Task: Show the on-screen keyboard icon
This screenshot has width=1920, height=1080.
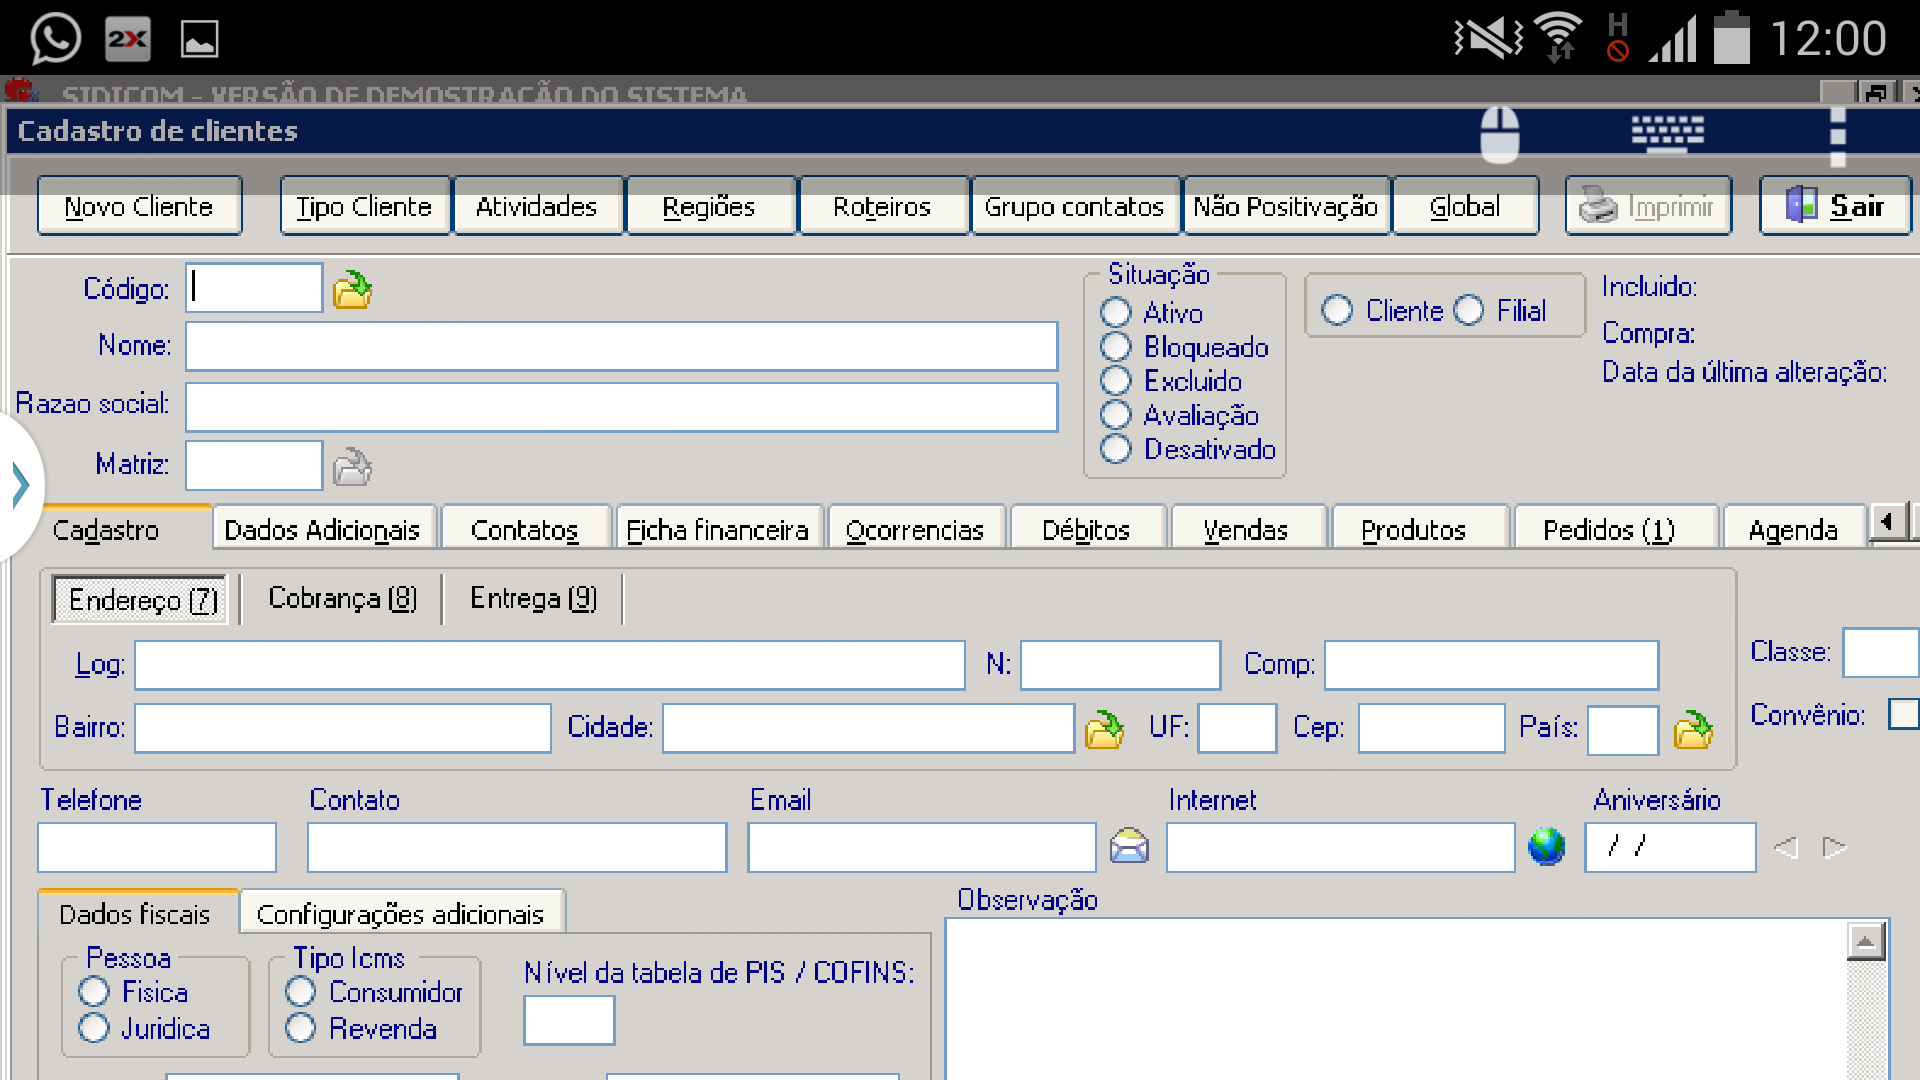Action: pyautogui.click(x=1667, y=133)
